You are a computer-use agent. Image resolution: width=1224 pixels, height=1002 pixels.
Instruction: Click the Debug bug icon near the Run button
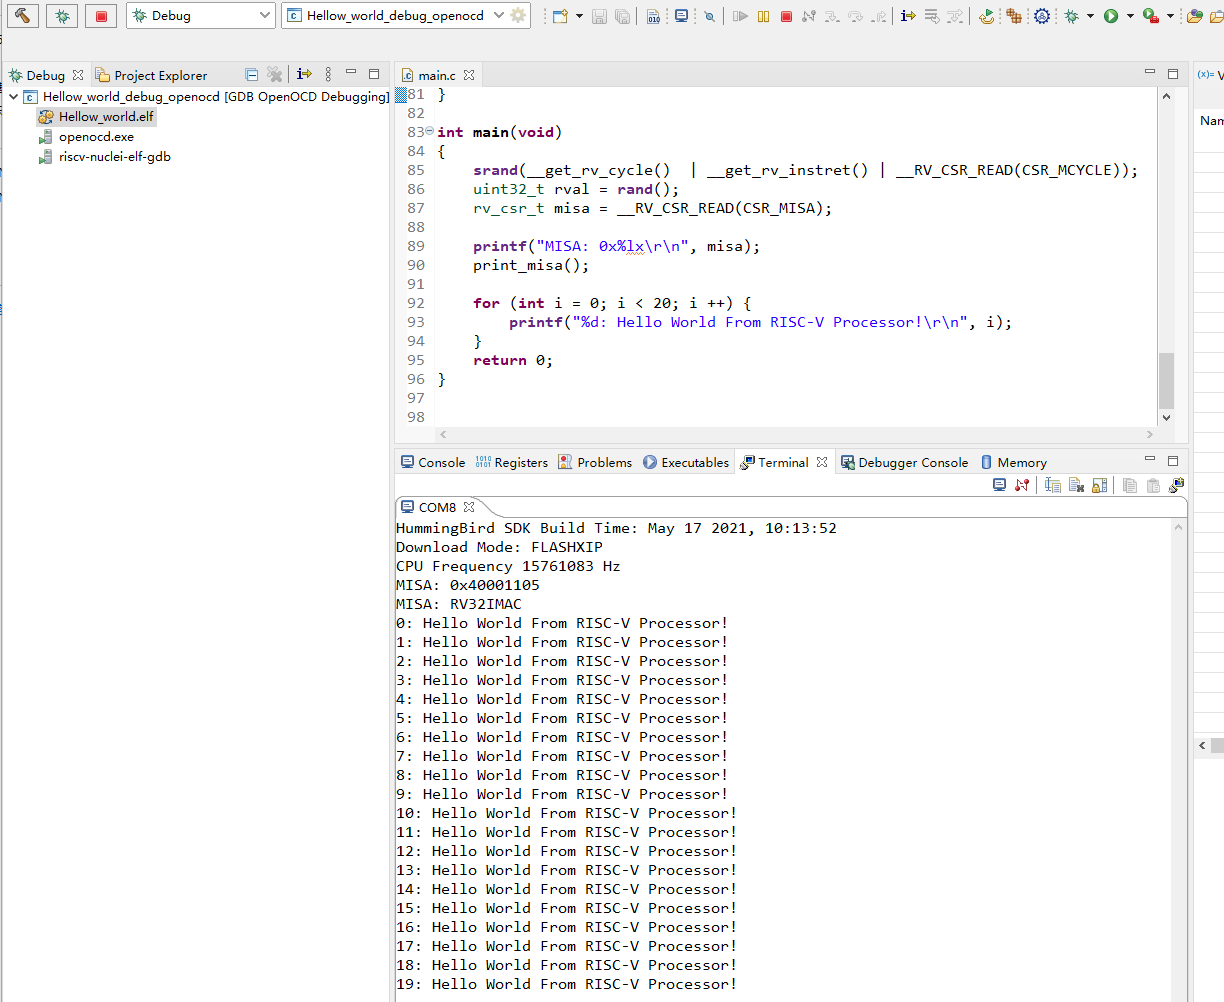pyautogui.click(x=1072, y=16)
